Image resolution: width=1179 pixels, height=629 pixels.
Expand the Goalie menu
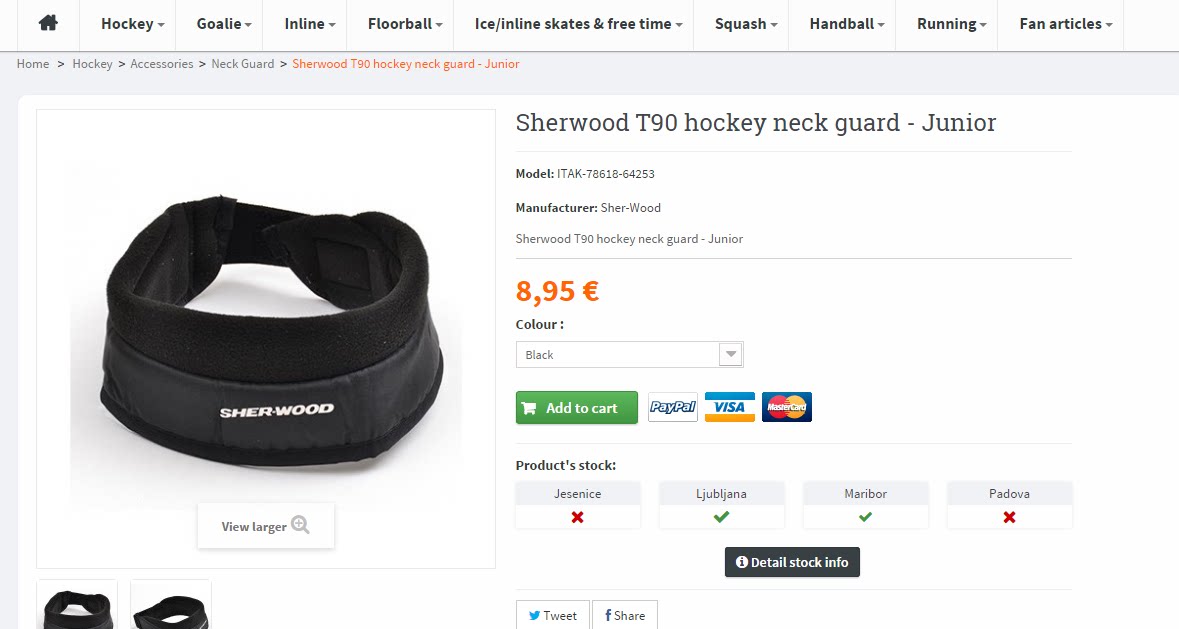[224, 24]
